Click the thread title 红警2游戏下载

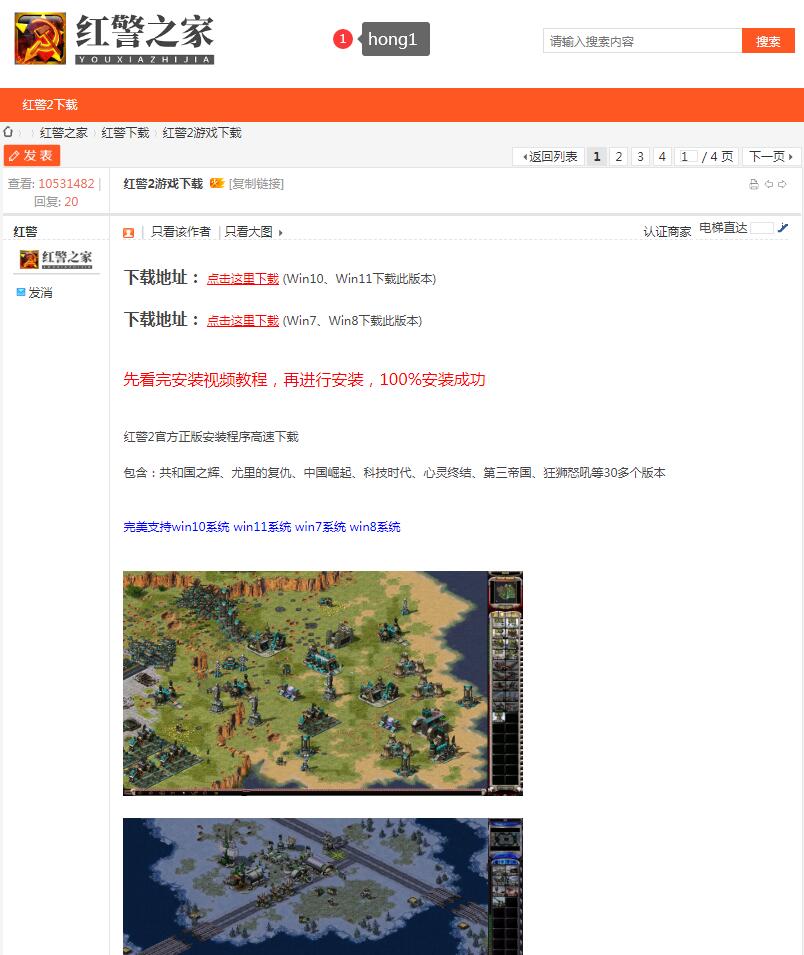[163, 183]
